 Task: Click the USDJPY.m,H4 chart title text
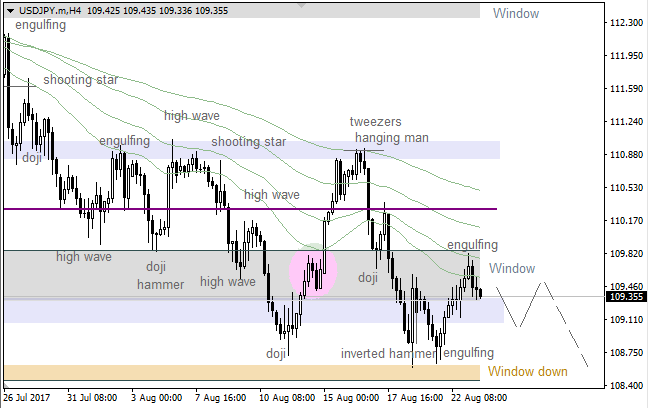point(50,10)
